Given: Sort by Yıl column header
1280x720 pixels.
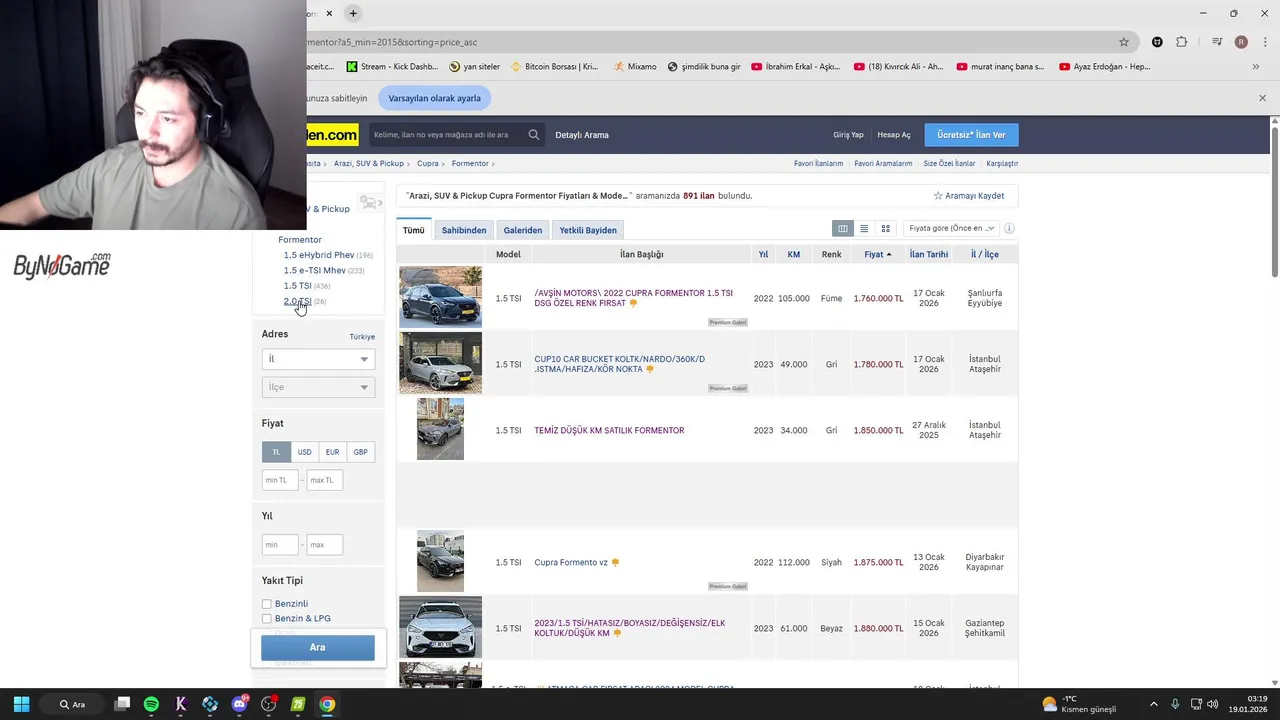Looking at the screenshot, I should (763, 254).
